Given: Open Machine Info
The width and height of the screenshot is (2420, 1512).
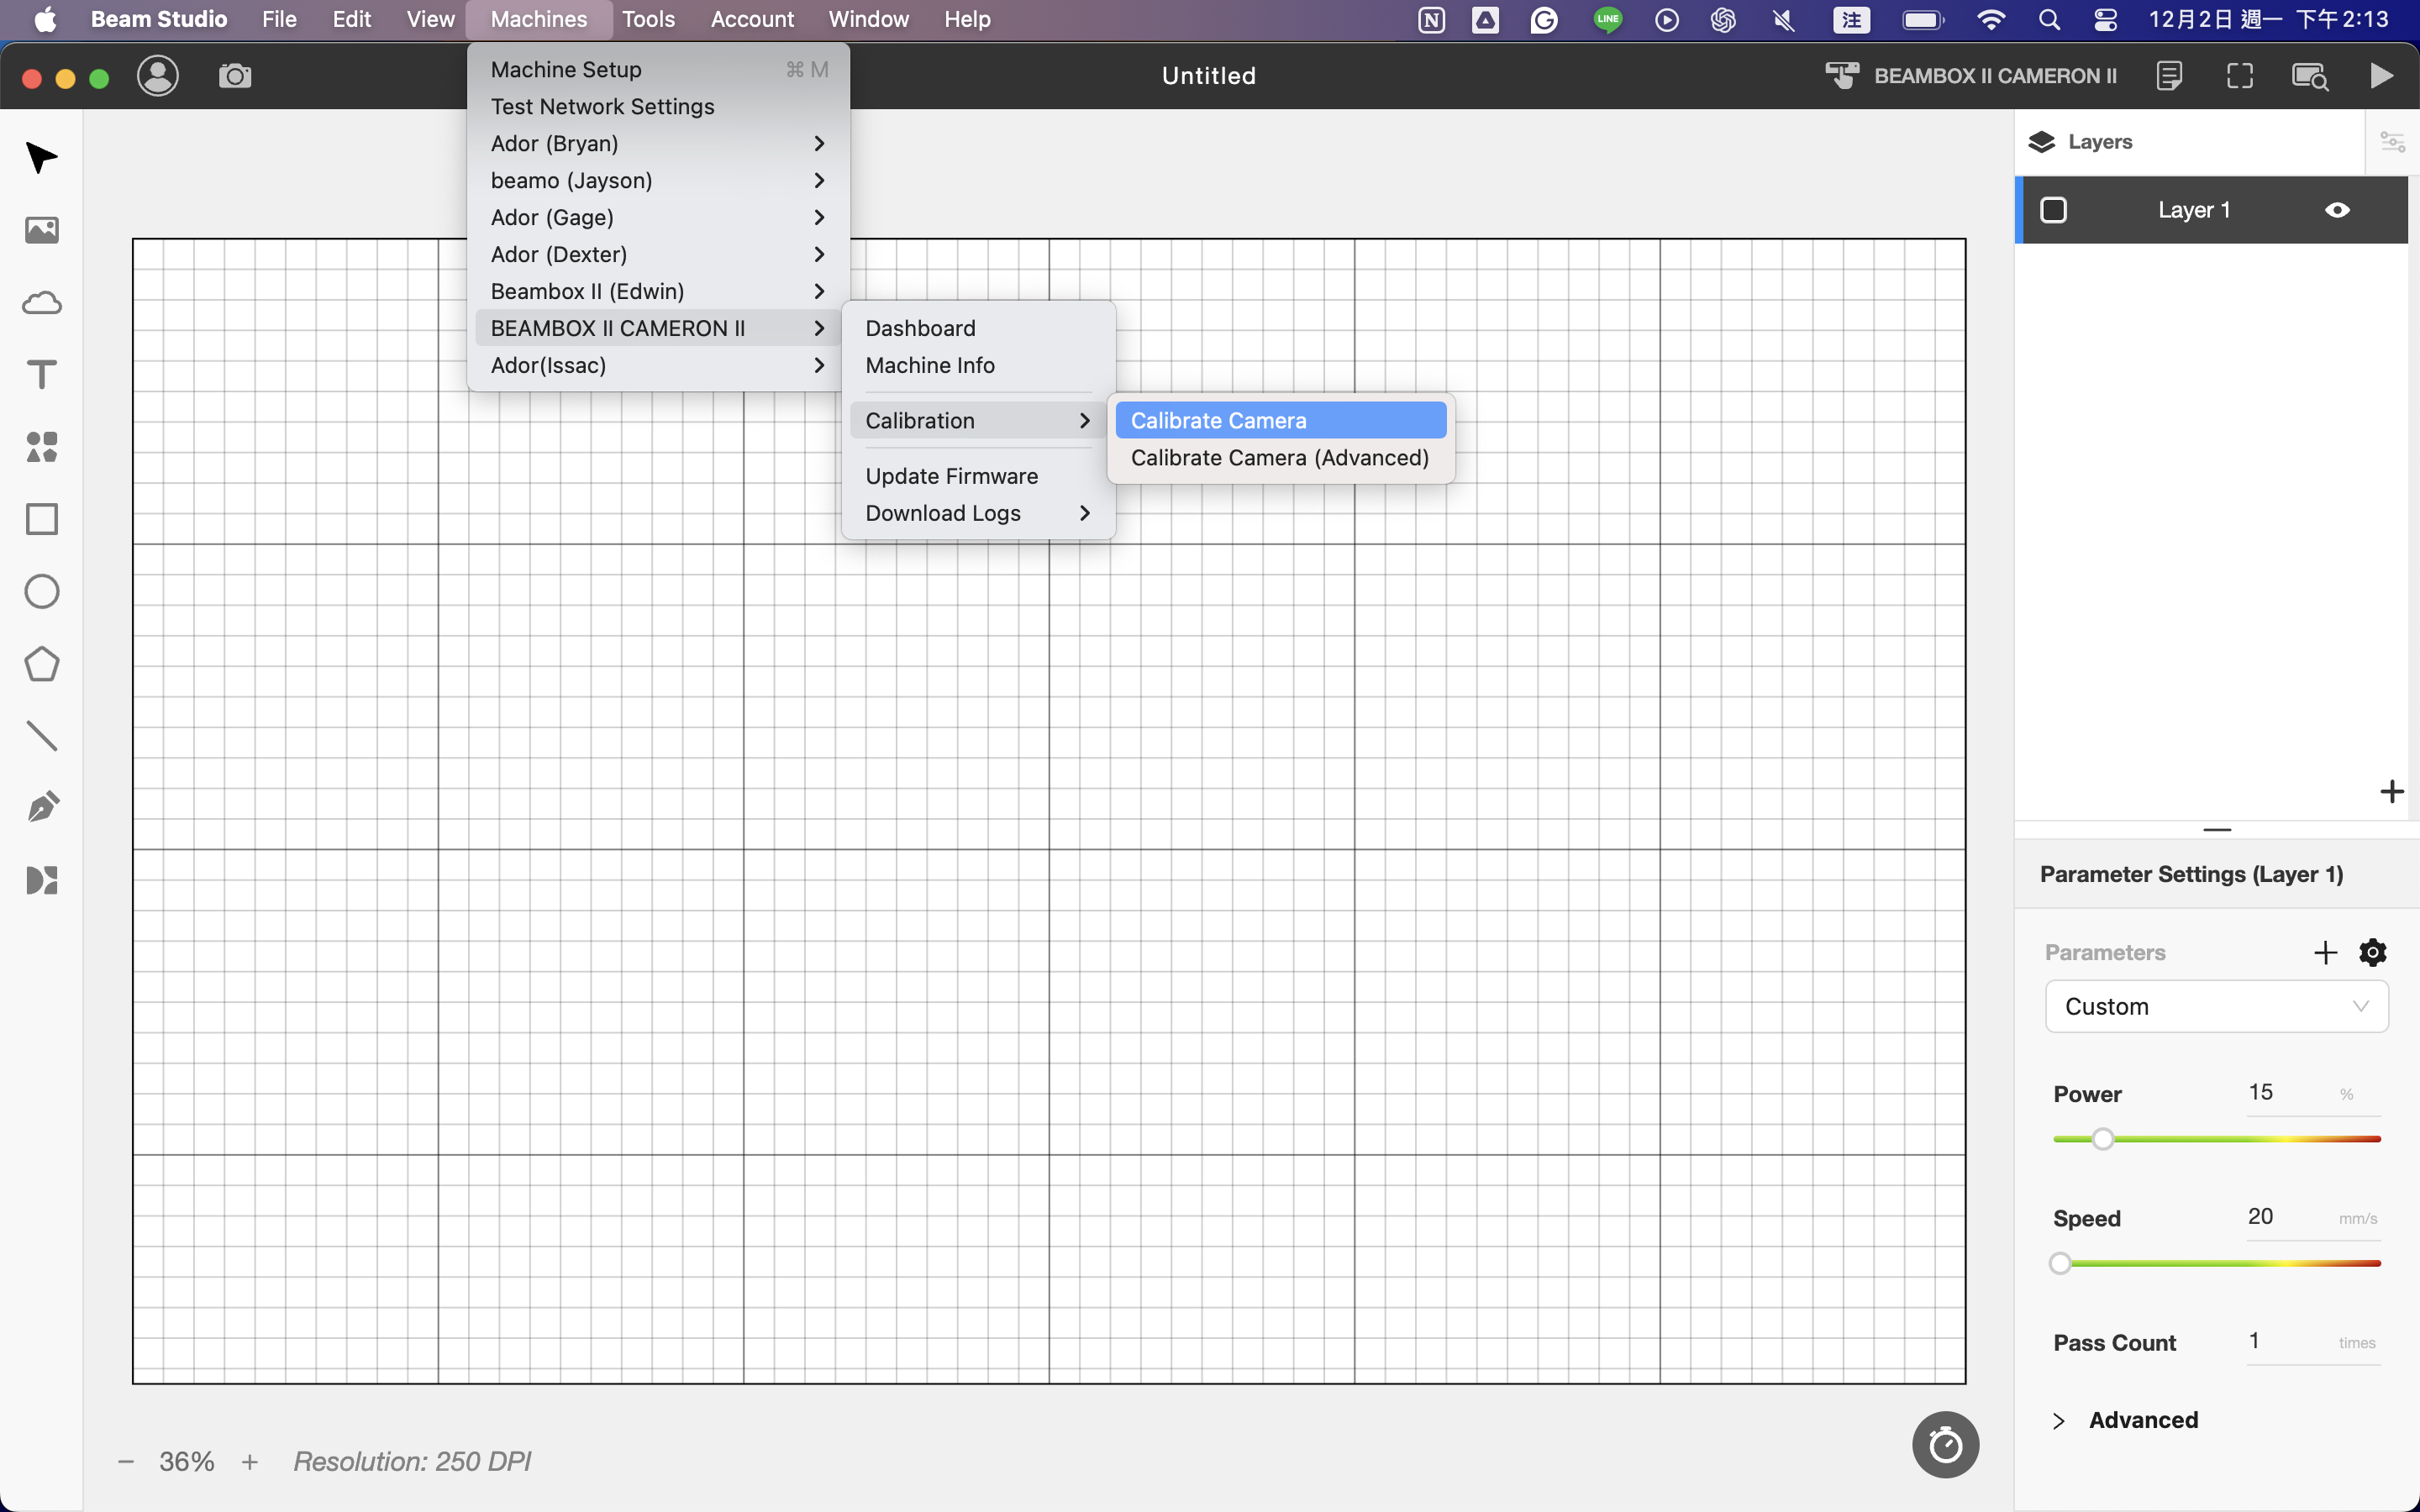Looking at the screenshot, I should pos(978,365).
